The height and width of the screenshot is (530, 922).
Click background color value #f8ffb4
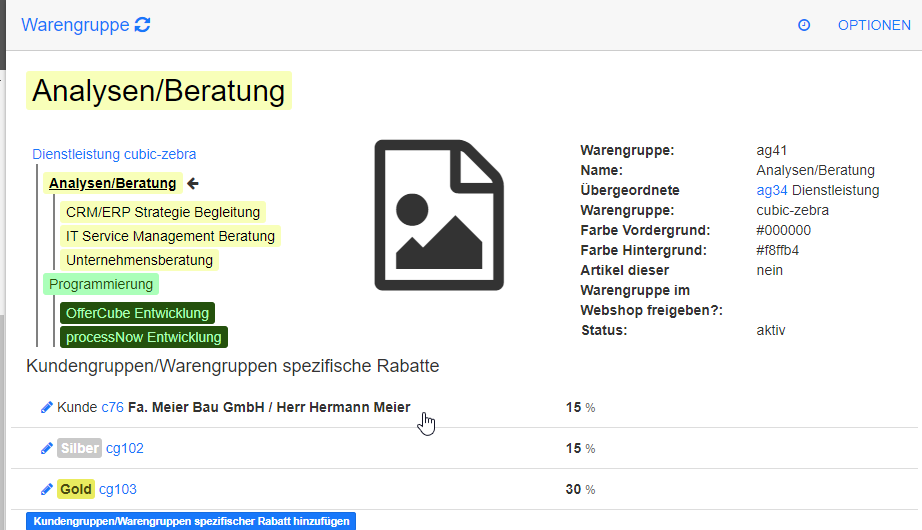click(777, 250)
